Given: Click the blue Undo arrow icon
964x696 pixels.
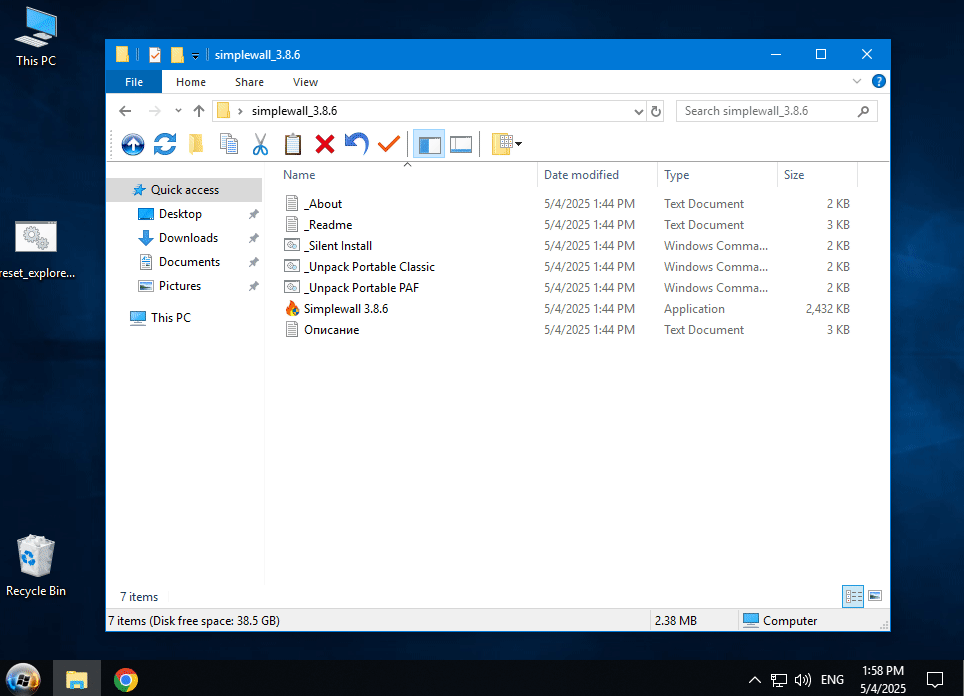Looking at the screenshot, I should tap(356, 144).
